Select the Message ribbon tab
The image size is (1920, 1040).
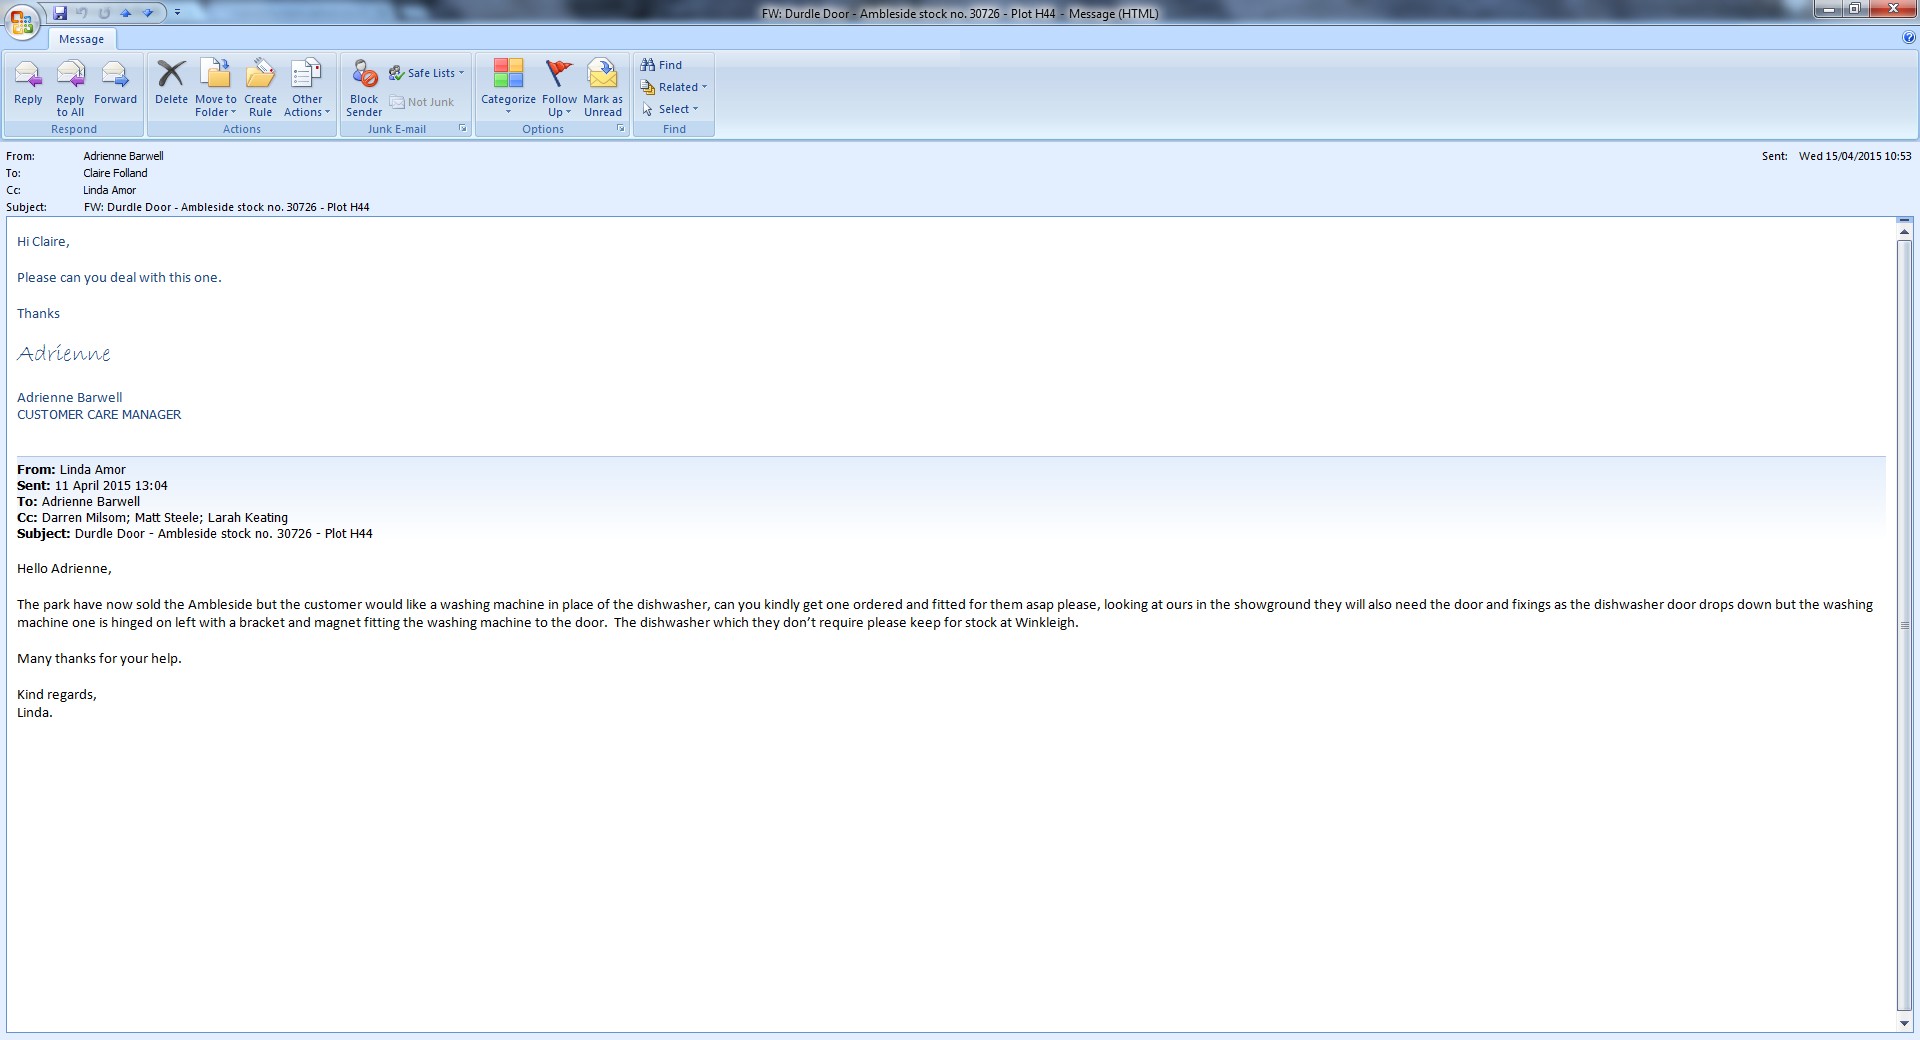(81, 39)
